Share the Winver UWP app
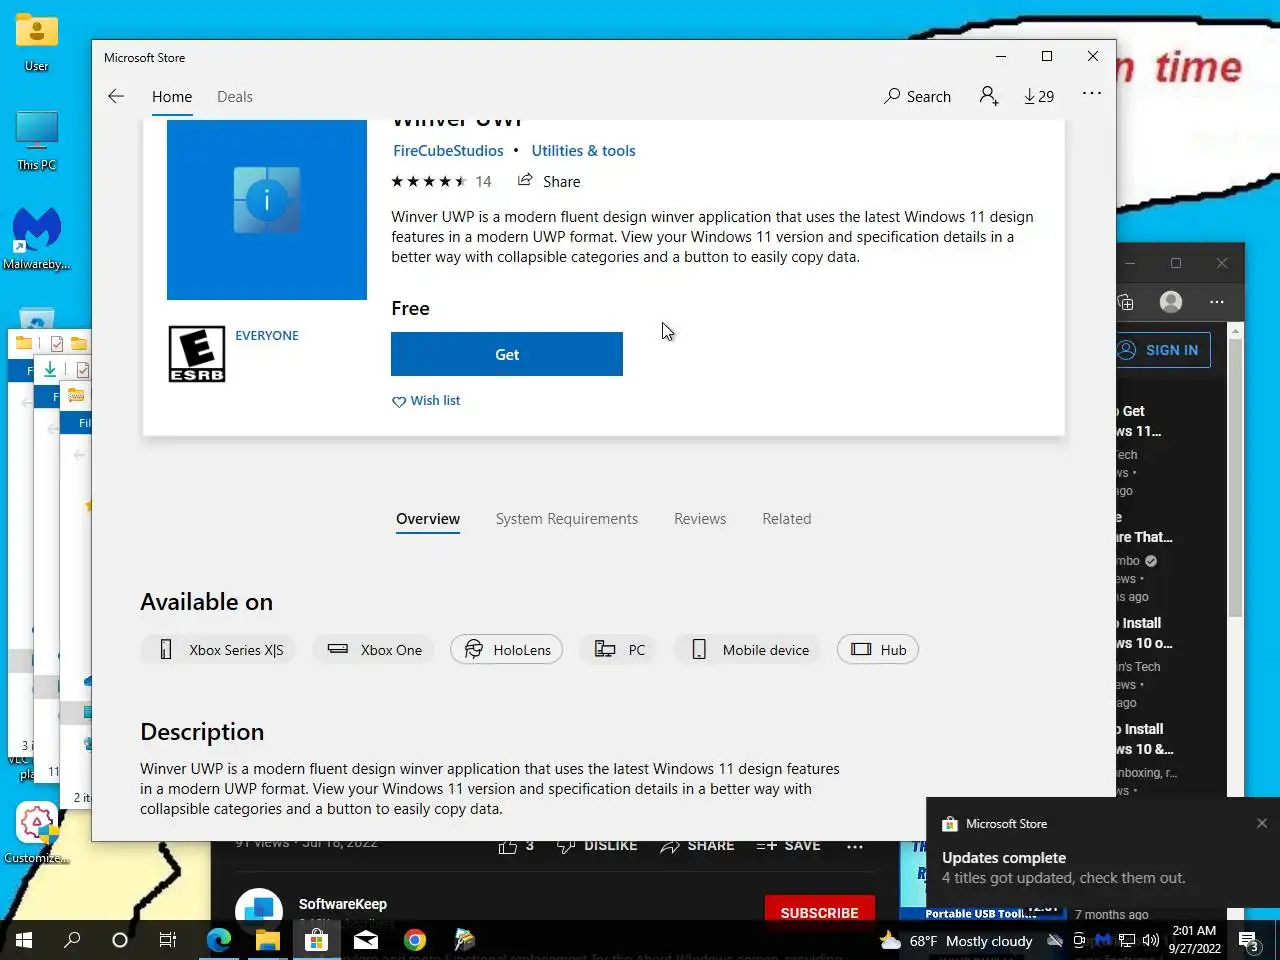This screenshot has height=960, width=1280. click(549, 181)
